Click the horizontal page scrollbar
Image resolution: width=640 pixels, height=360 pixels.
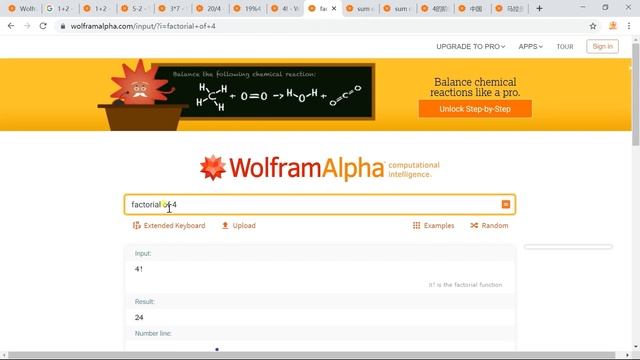click(x=311, y=355)
